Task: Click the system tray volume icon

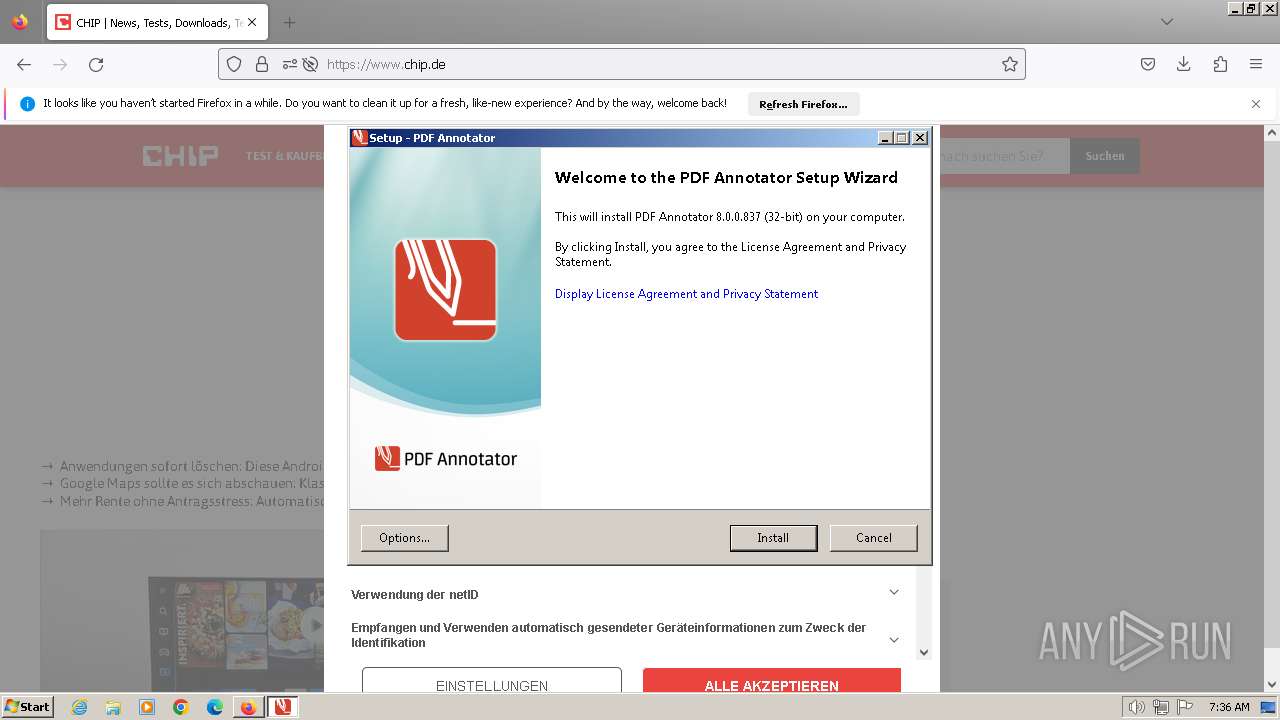Action: 1136,707
